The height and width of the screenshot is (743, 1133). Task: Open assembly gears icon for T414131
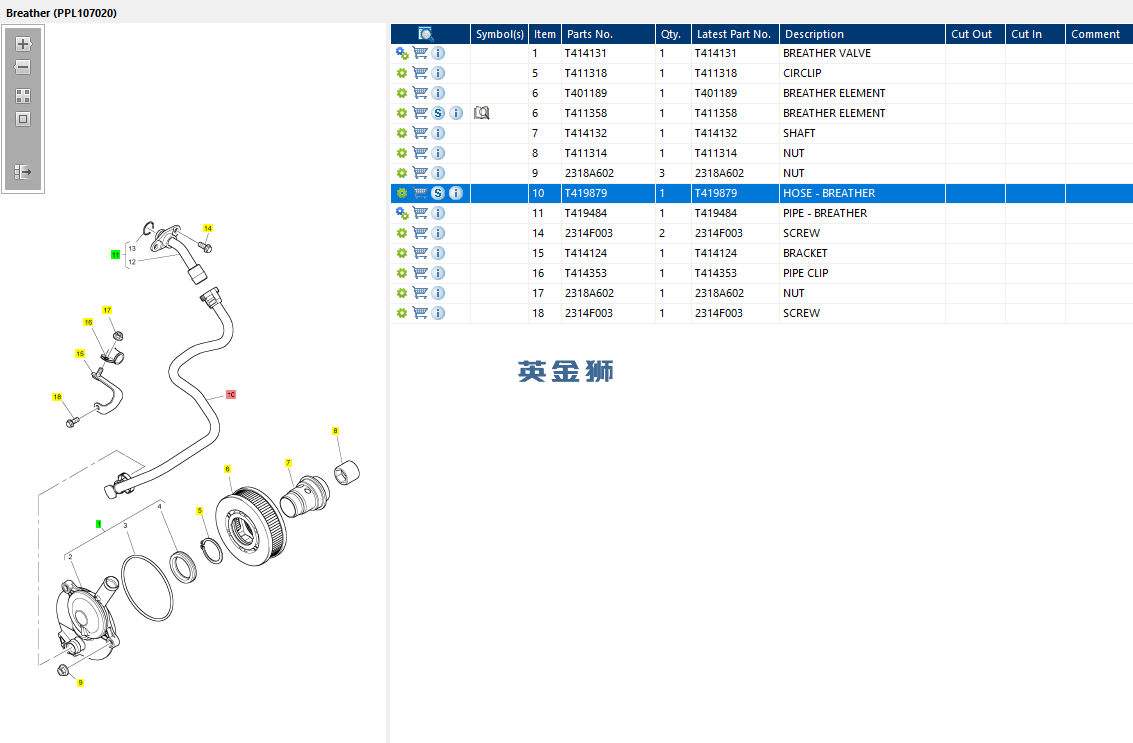pyautogui.click(x=402, y=53)
